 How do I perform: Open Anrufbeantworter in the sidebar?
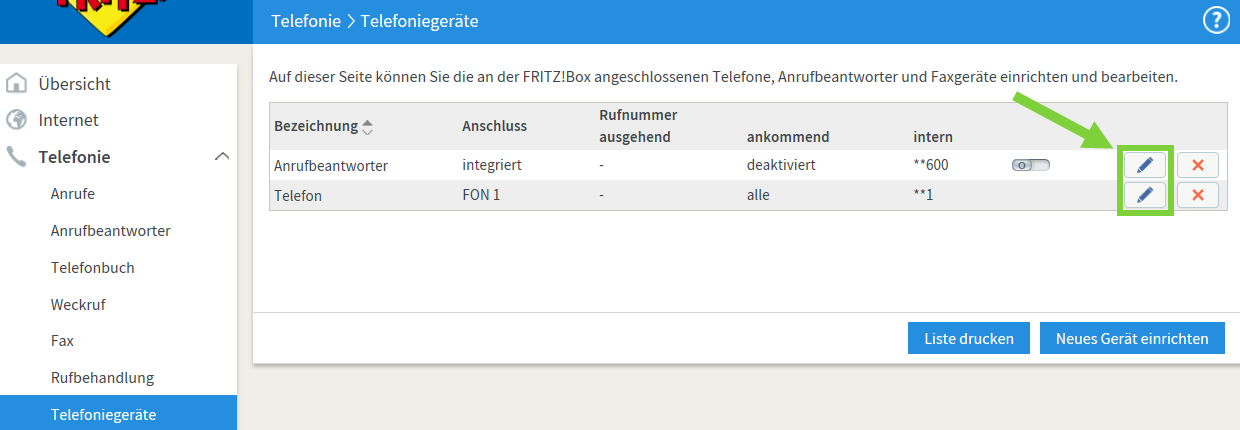[110, 231]
